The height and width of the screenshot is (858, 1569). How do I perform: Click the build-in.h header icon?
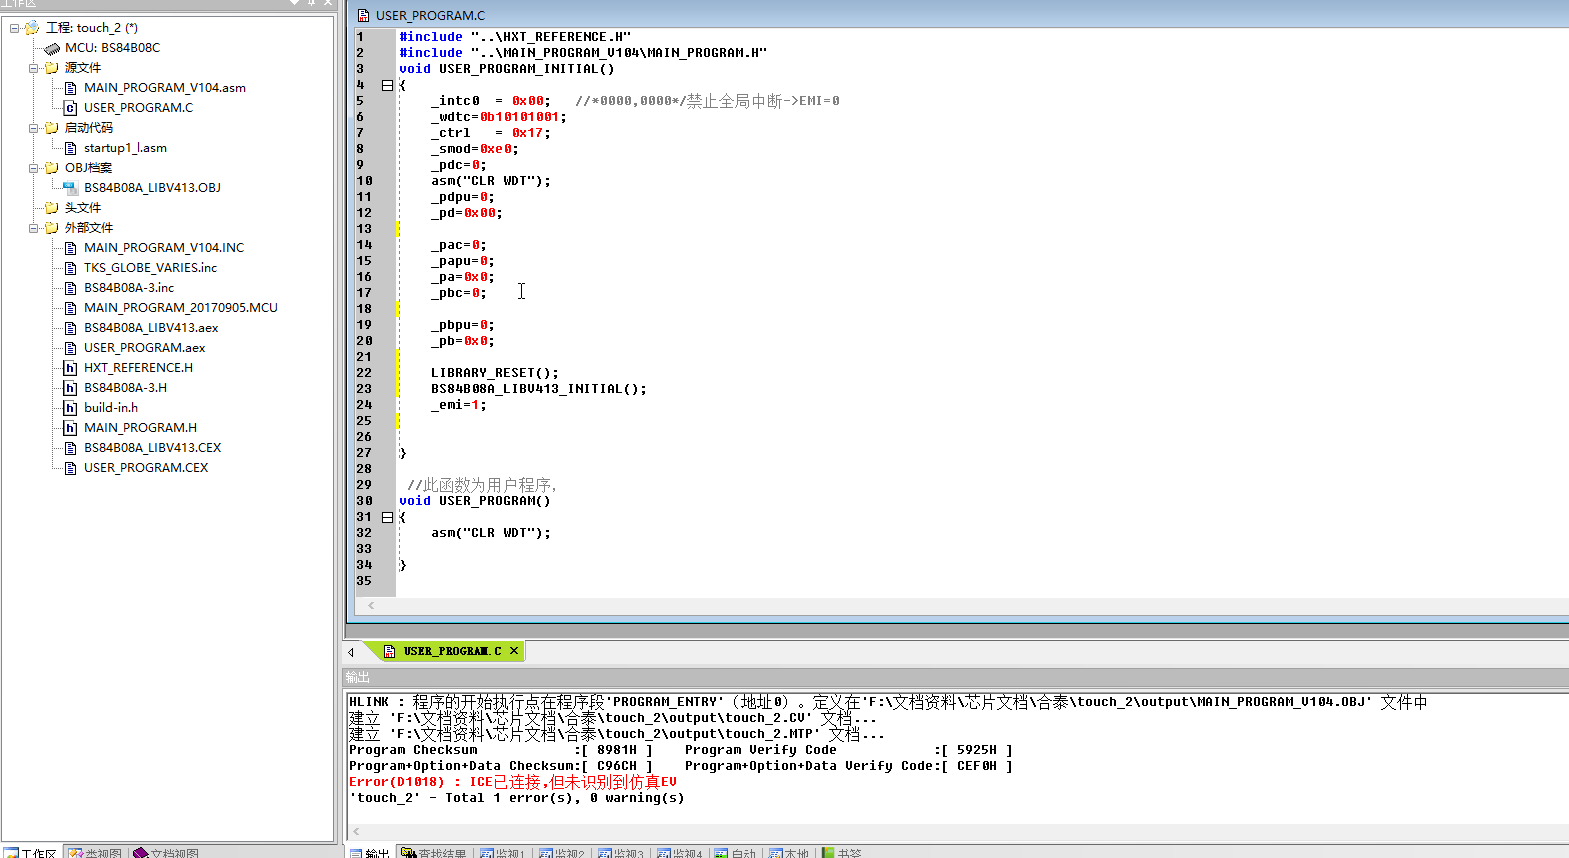(x=70, y=408)
